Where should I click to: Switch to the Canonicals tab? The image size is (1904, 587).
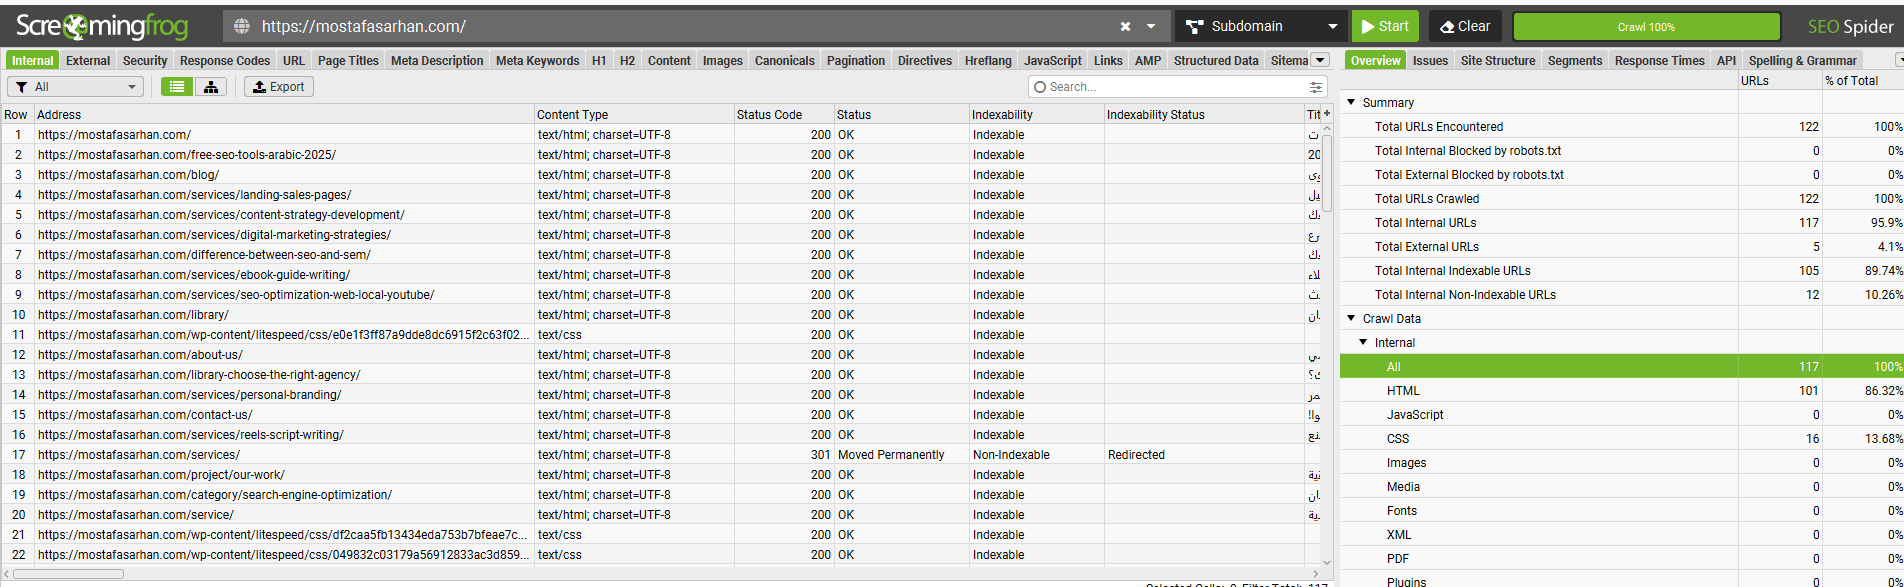[784, 61]
